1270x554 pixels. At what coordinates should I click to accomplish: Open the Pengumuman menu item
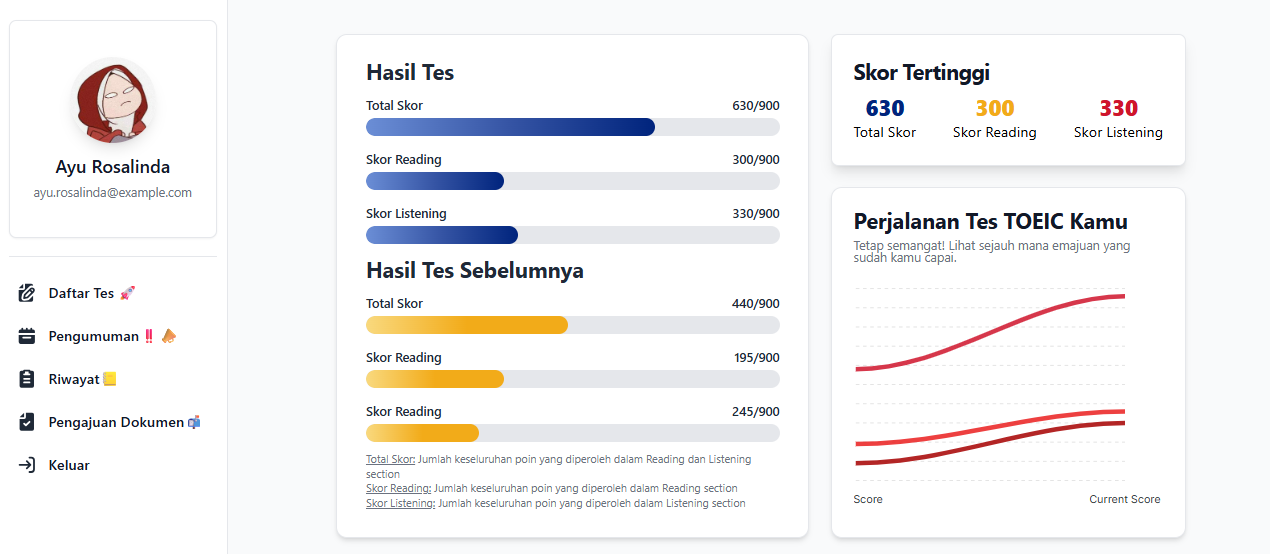click(94, 336)
